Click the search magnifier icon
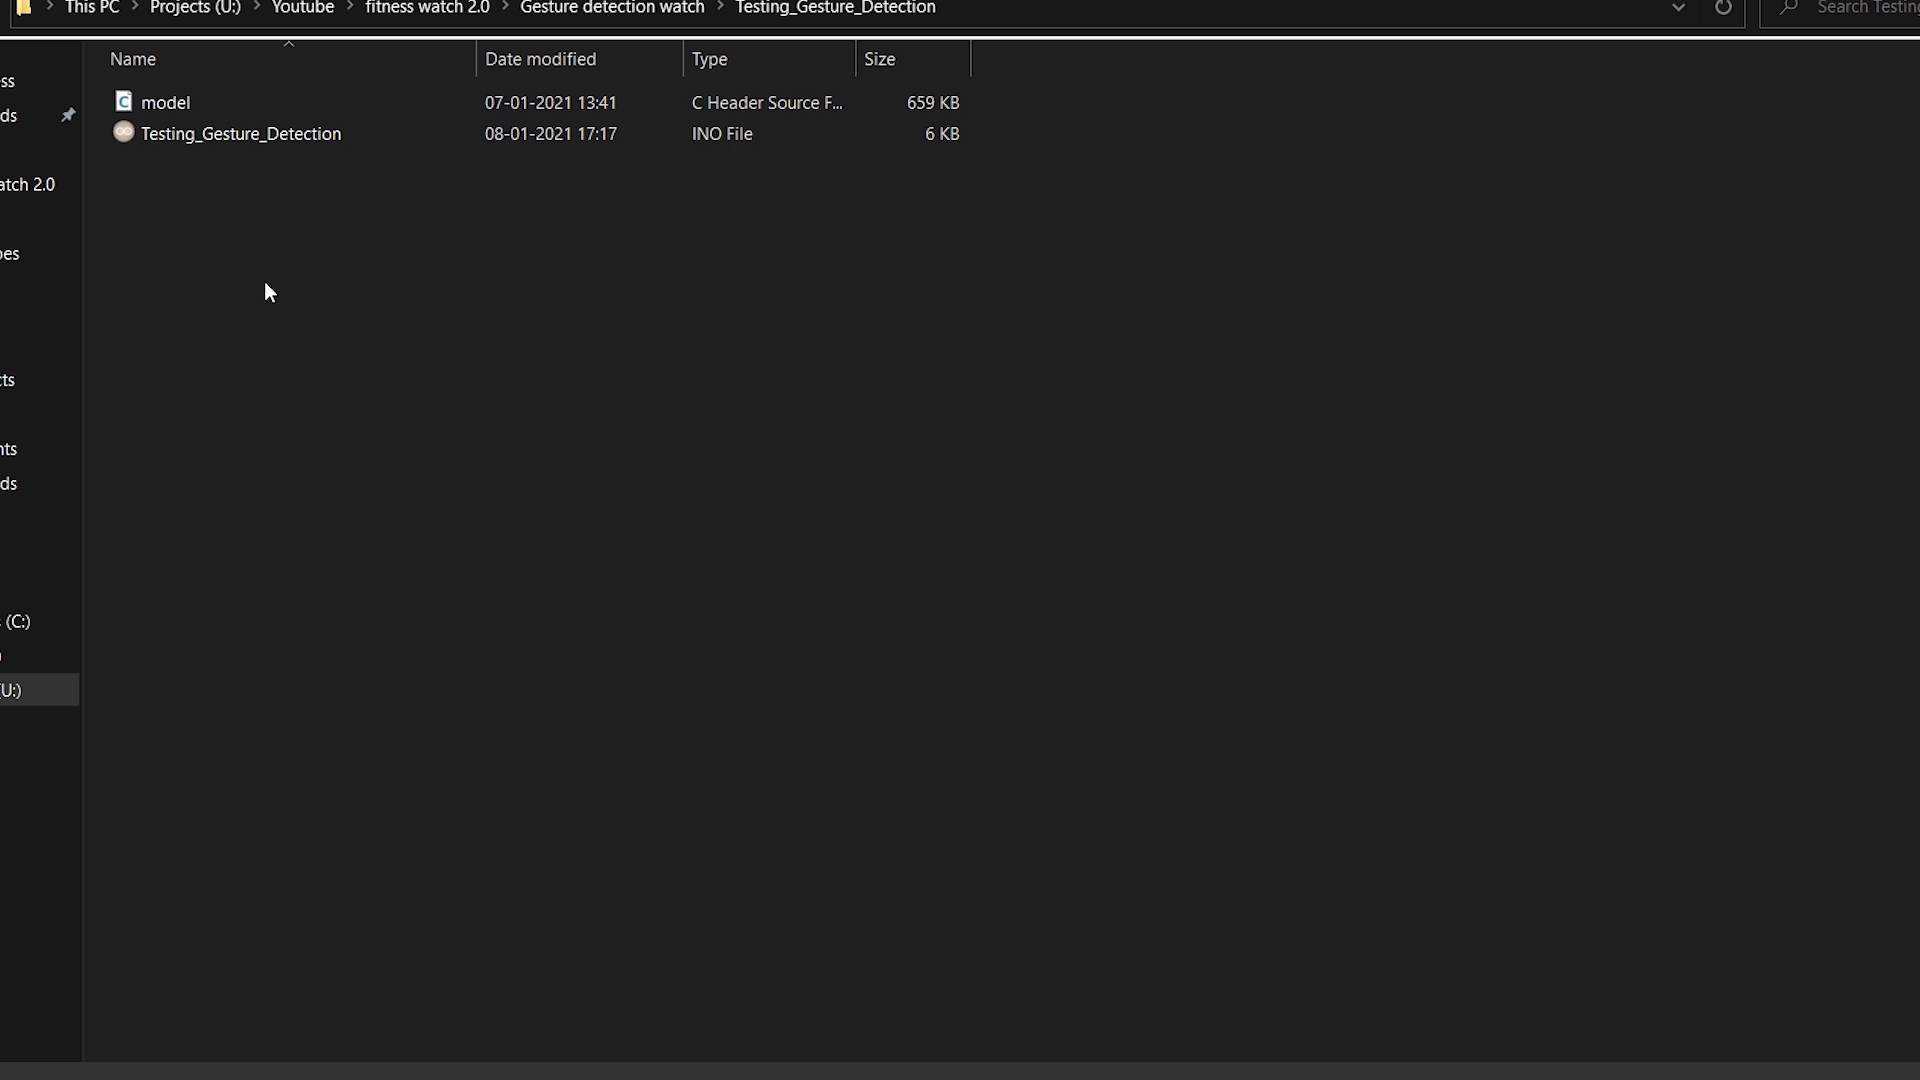The image size is (1920, 1080). 1789,8
